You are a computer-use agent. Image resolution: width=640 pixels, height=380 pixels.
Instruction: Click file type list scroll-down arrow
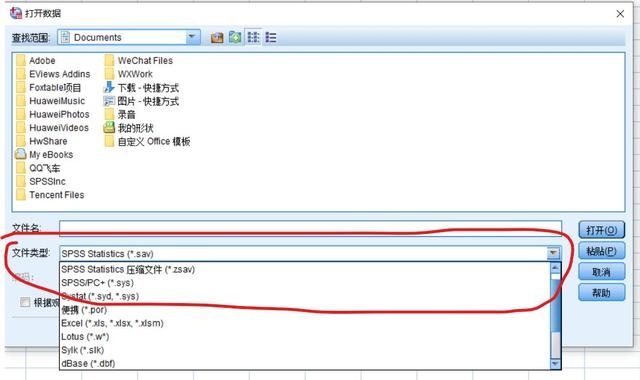click(555, 364)
